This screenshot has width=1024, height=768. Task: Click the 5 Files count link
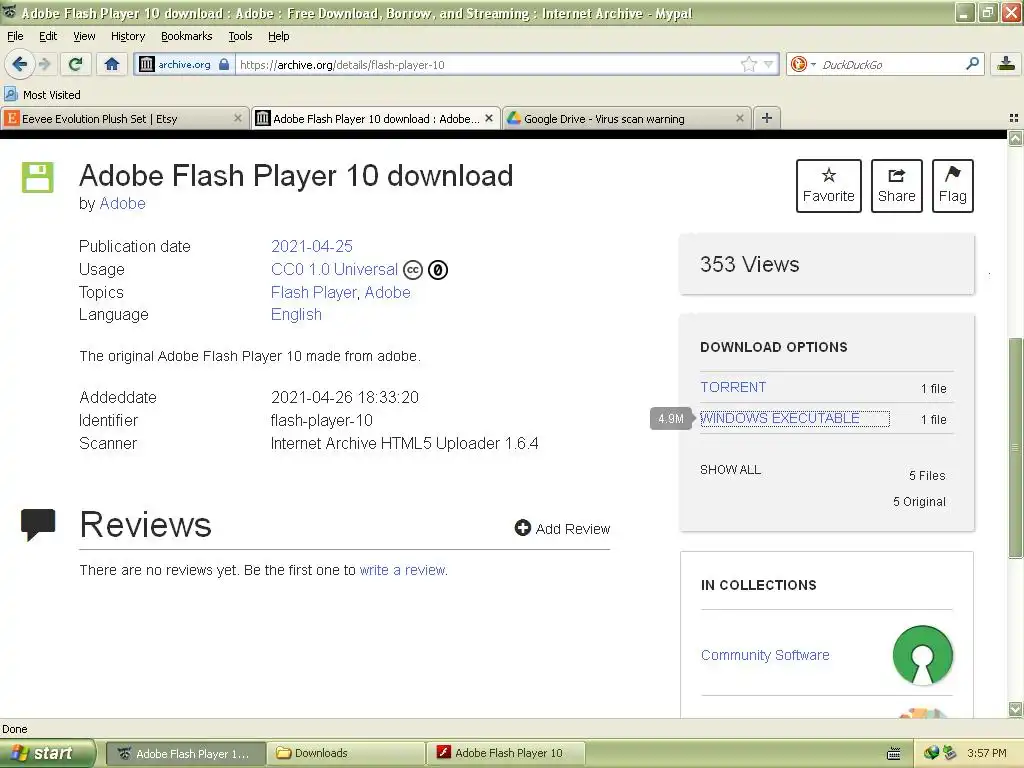click(x=927, y=475)
